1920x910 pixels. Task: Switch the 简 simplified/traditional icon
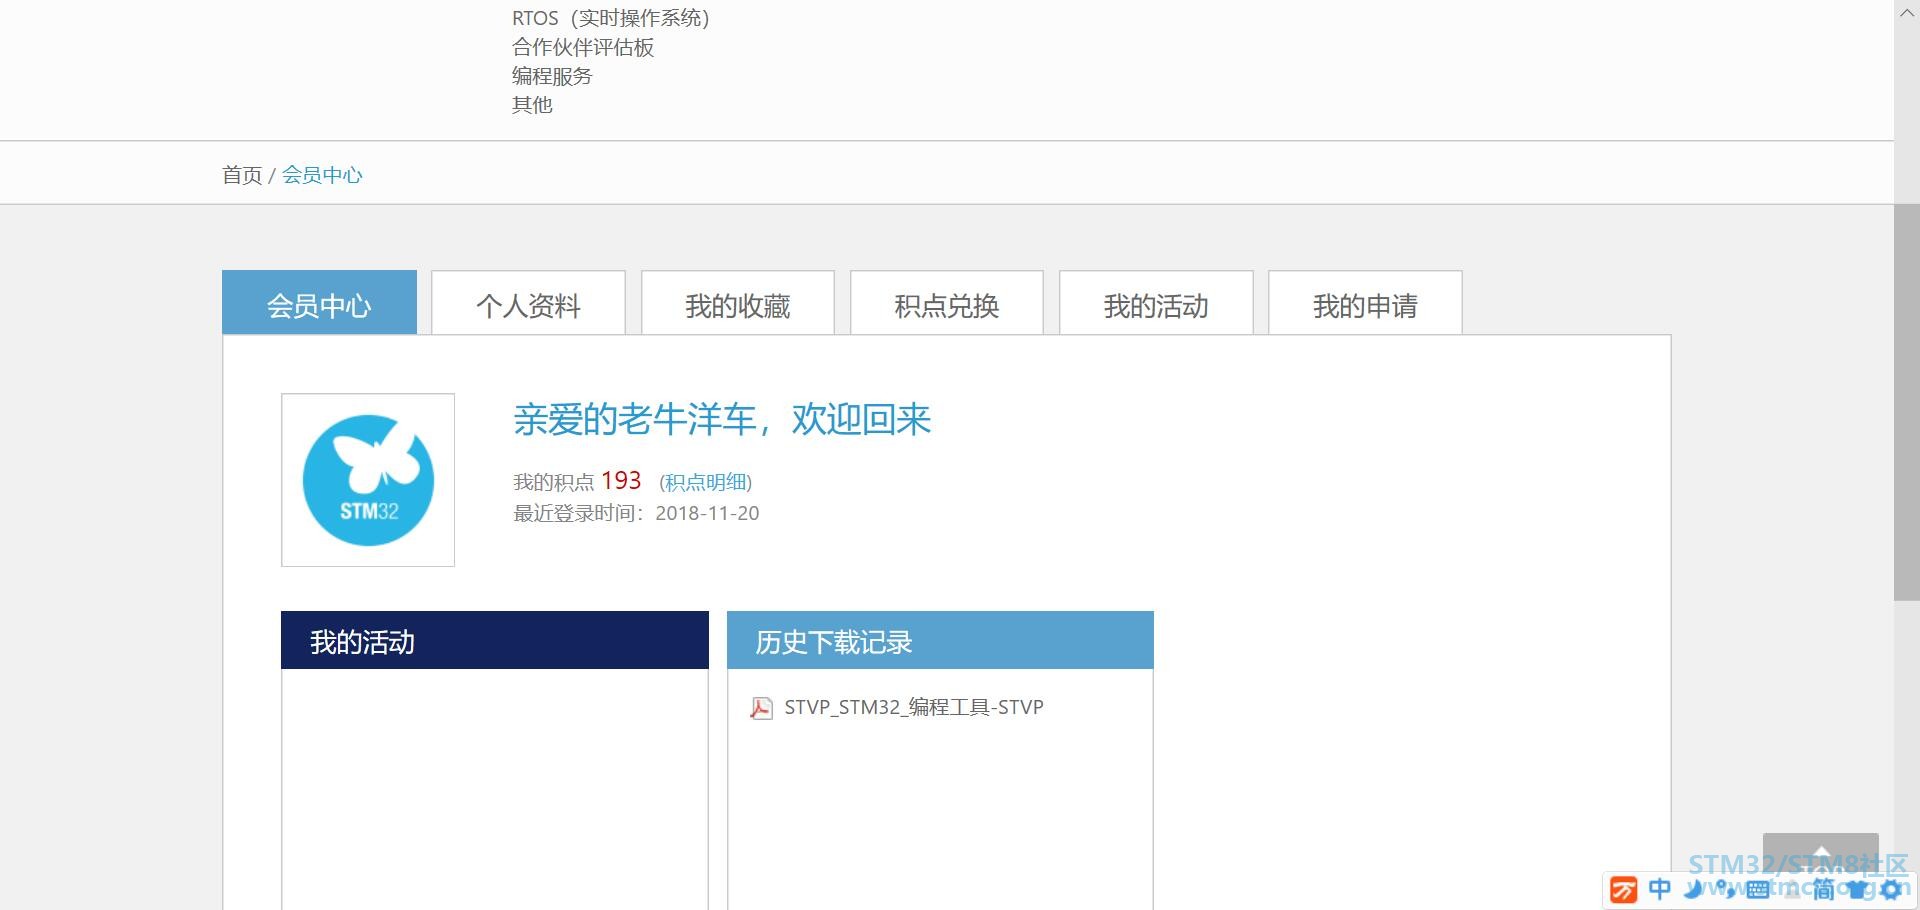pos(1824,889)
